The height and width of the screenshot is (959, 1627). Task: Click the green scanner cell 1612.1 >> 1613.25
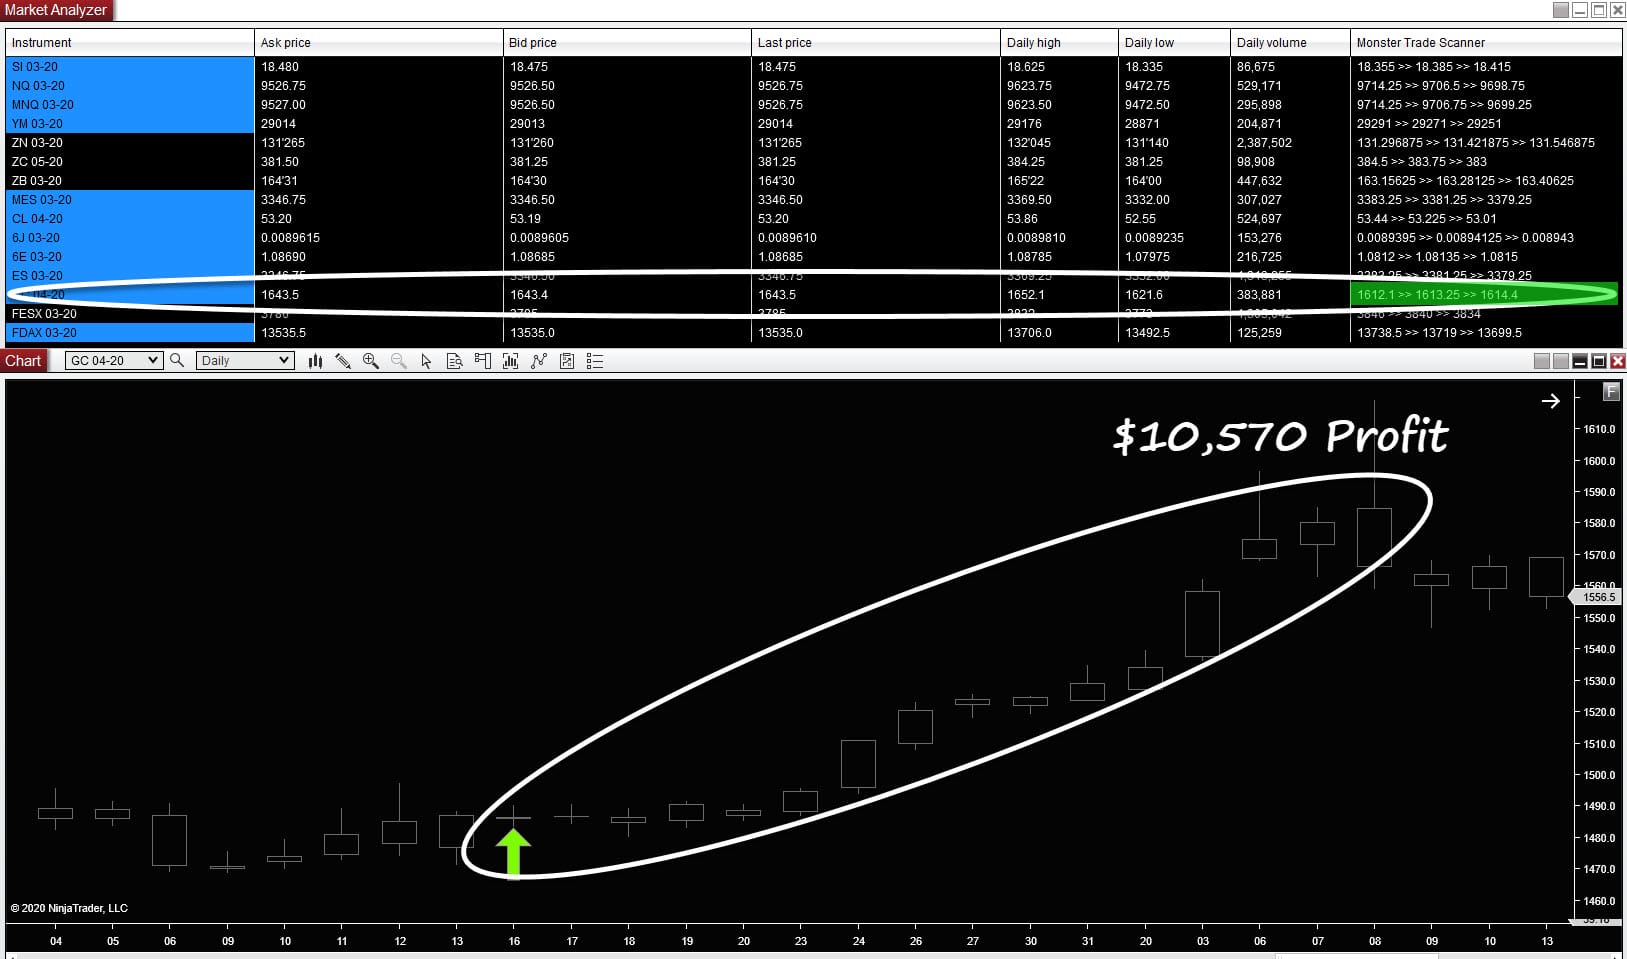click(x=1485, y=295)
